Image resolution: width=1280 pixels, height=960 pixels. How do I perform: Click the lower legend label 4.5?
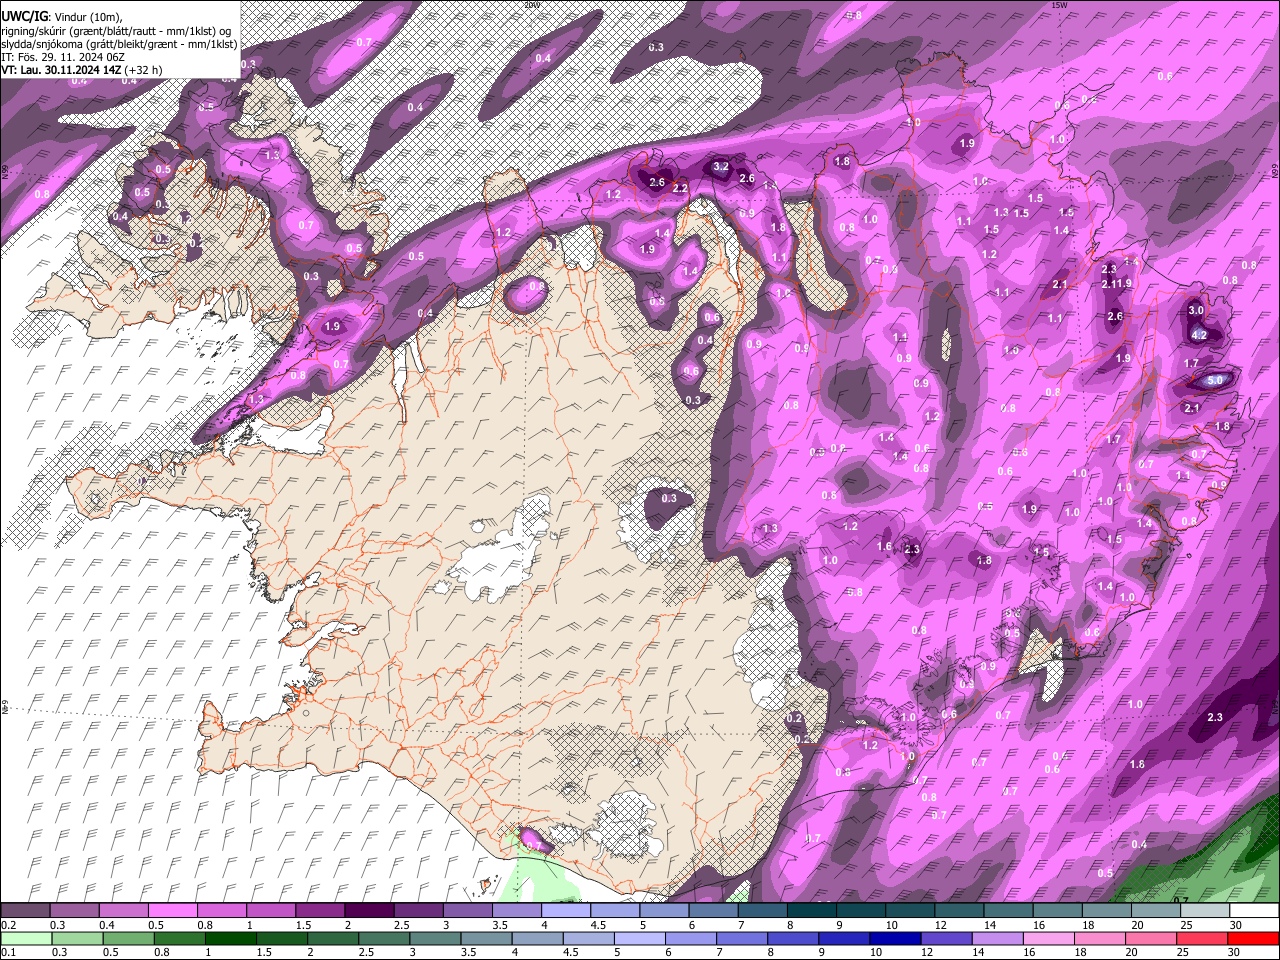[x=570, y=953]
